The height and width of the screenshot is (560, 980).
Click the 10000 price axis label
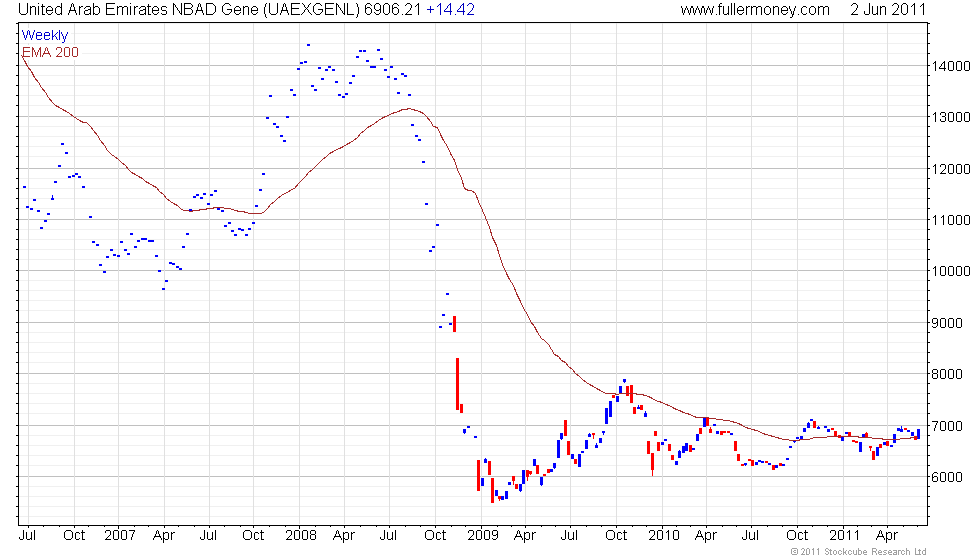click(x=951, y=271)
